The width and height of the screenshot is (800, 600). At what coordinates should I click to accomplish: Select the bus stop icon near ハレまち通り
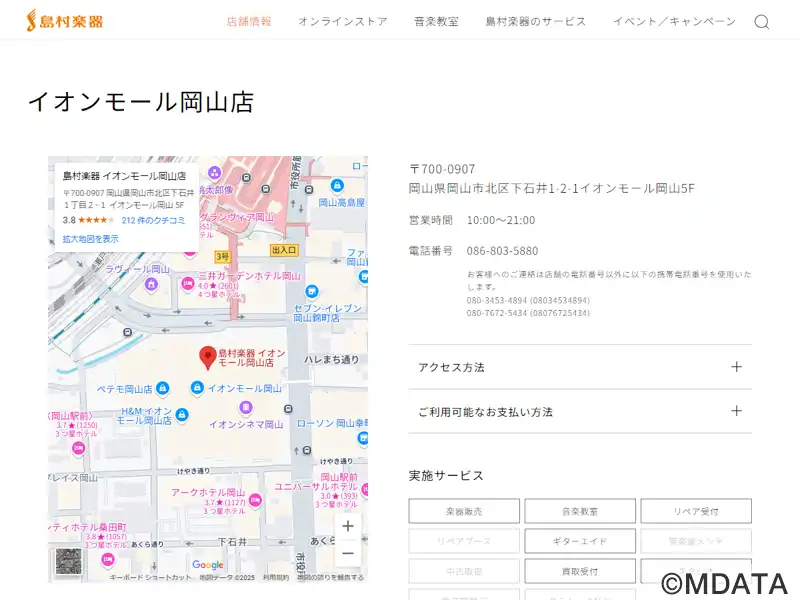288,409
